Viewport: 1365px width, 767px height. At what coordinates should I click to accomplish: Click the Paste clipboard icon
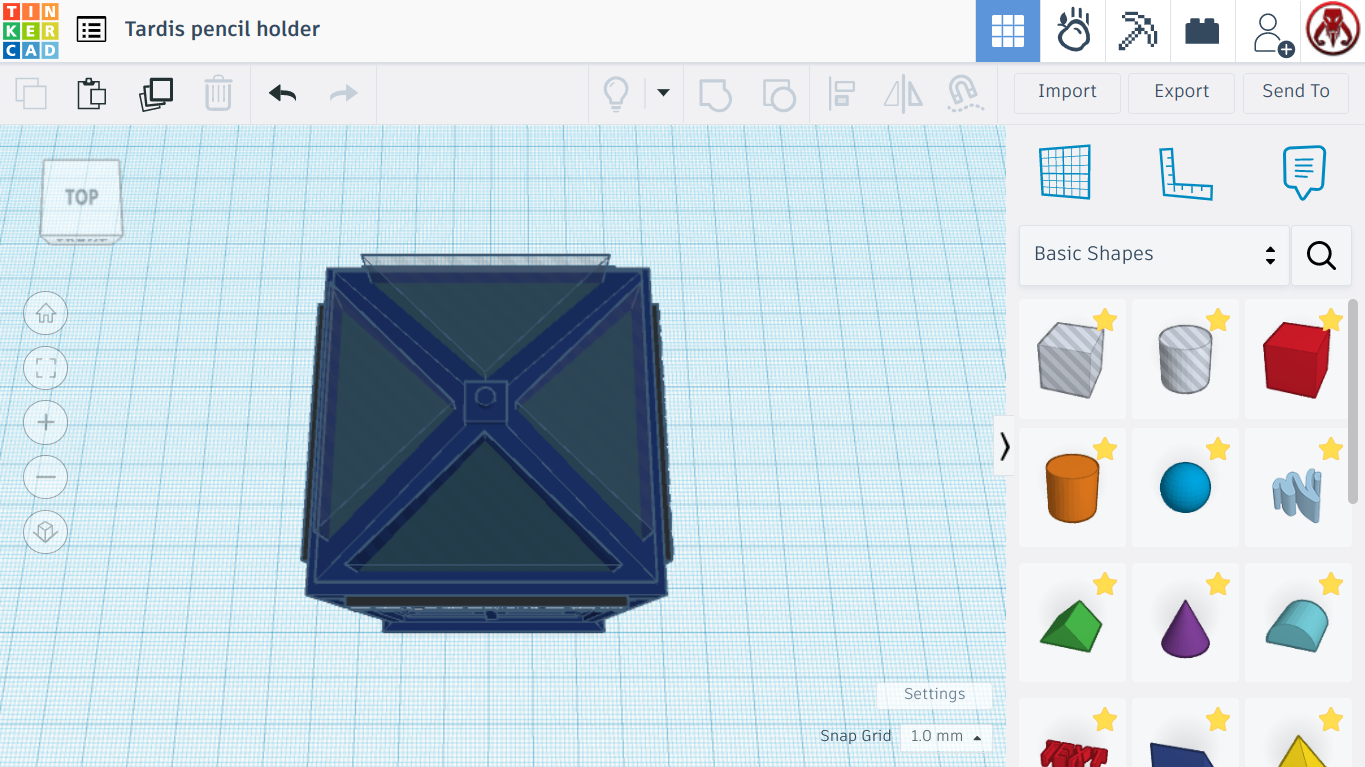(x=92, y=94)
